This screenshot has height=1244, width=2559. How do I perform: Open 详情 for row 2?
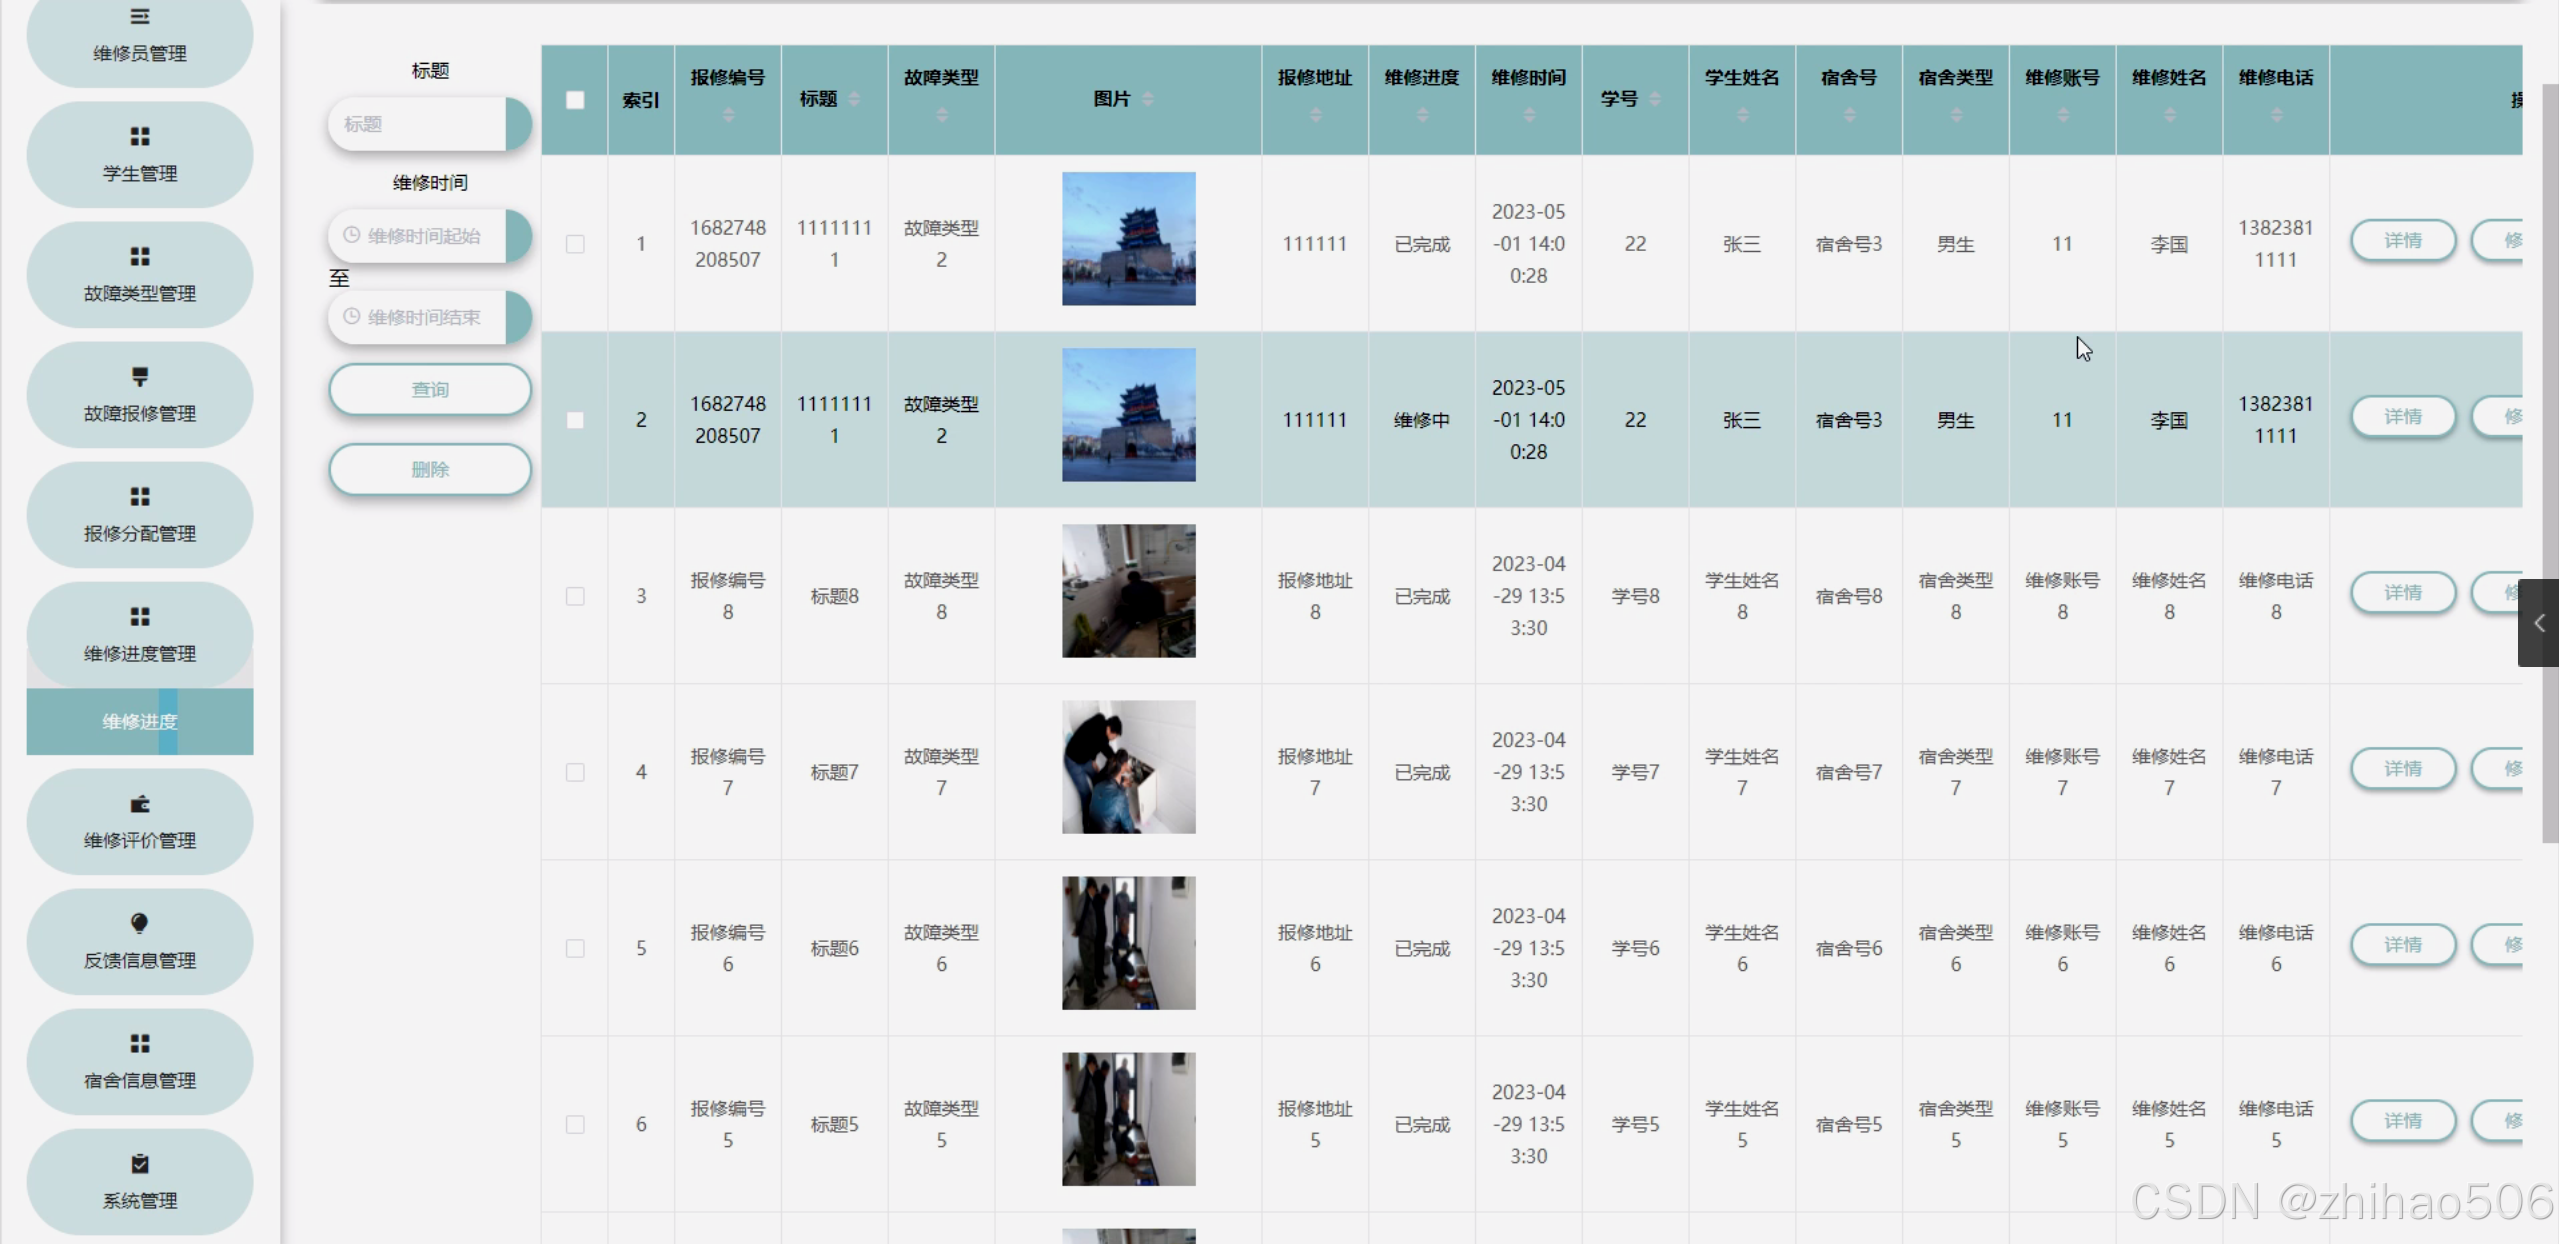pyautogui.click(x=2402, y=416)
